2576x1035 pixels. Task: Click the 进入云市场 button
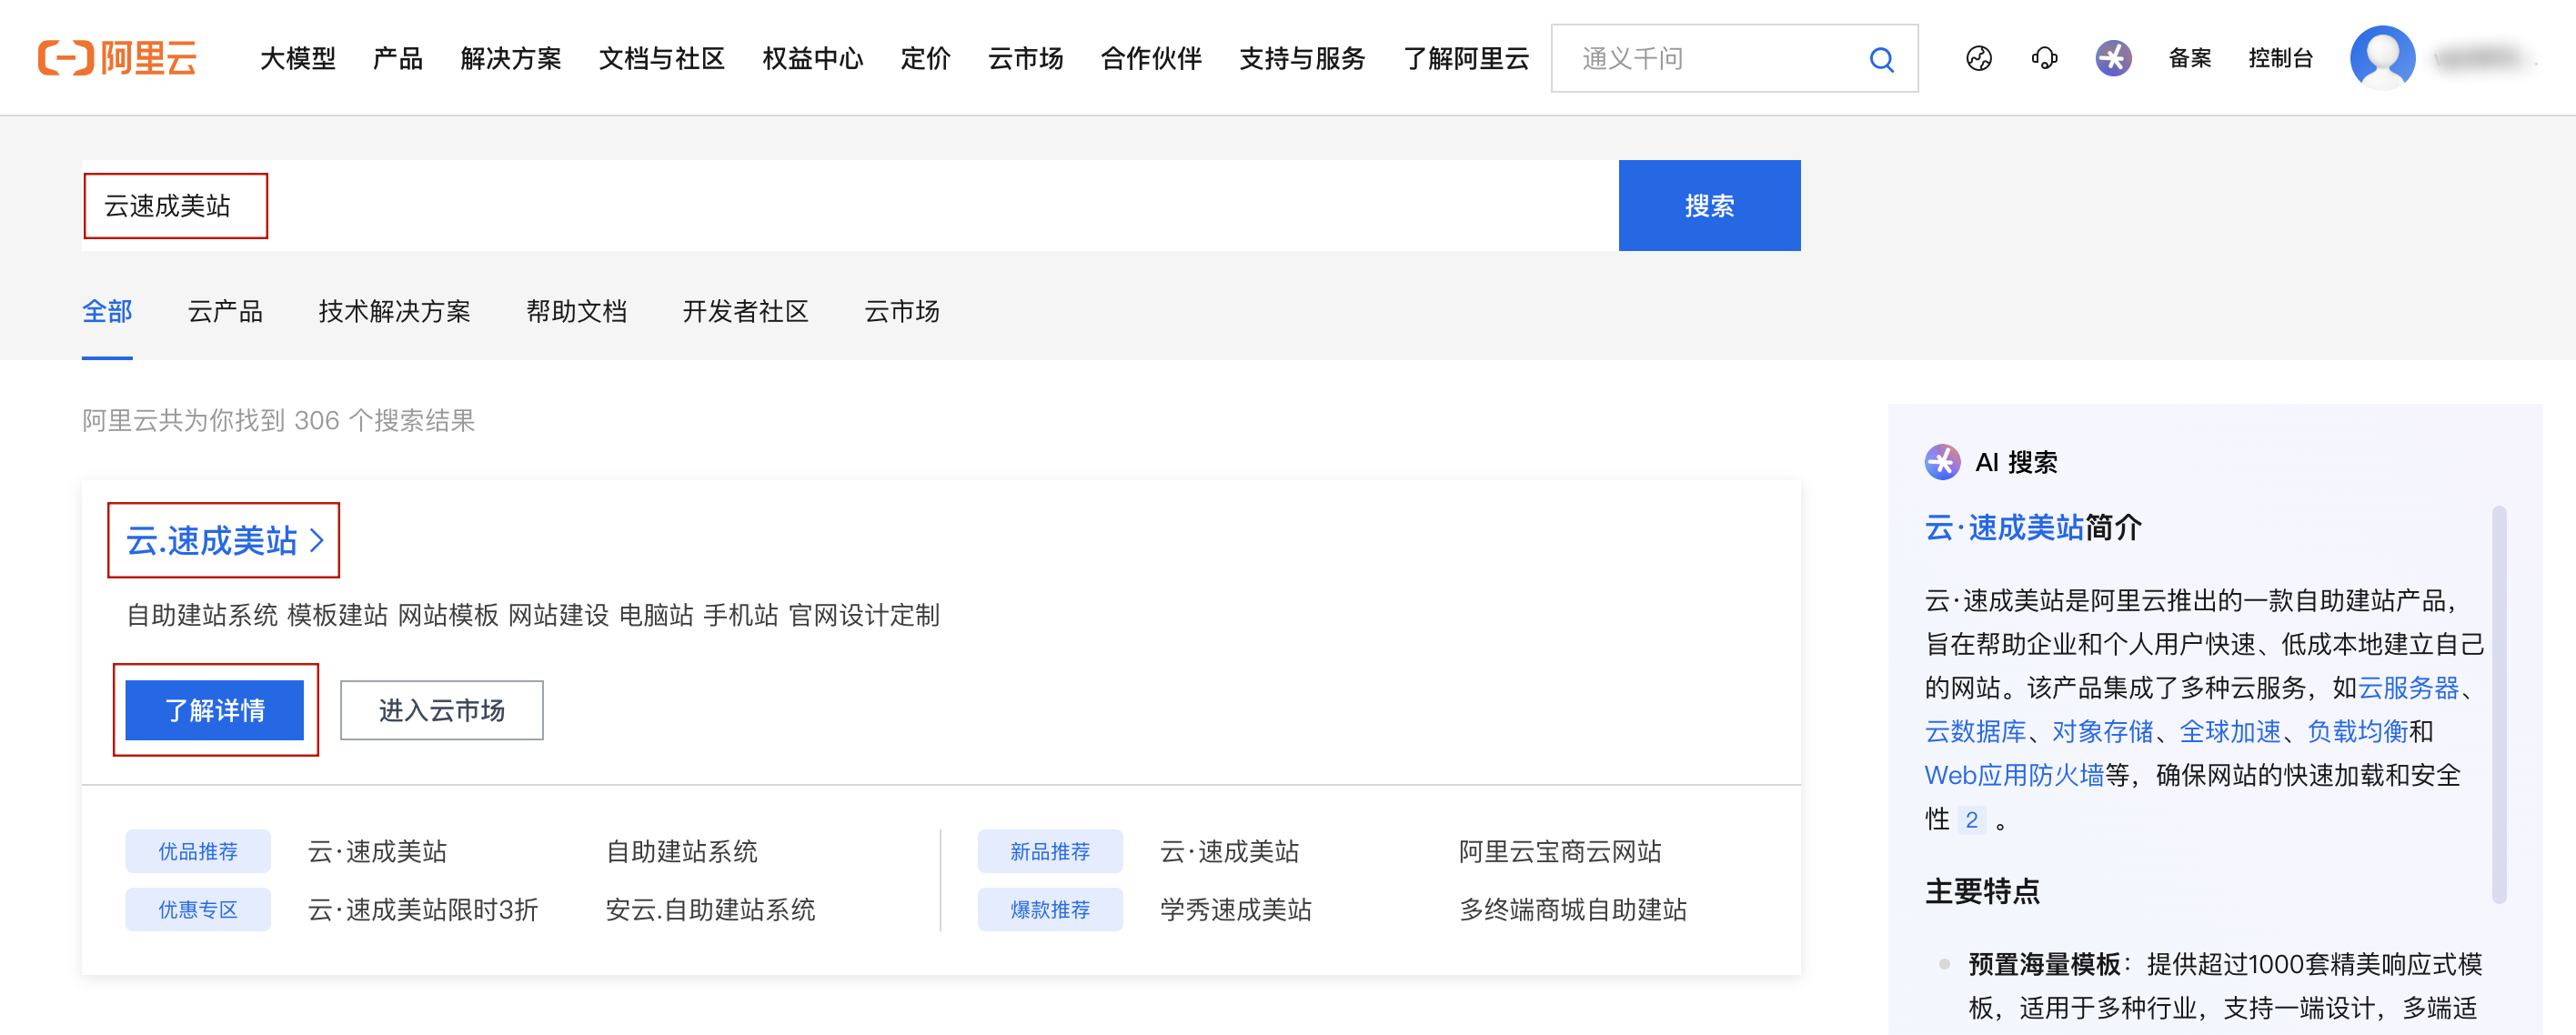pyautogui.click(x=442, y=711)
